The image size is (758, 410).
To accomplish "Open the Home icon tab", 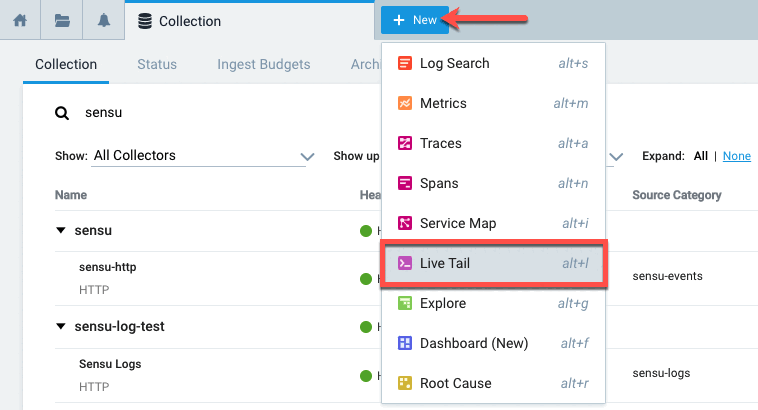I will (20, 21).
